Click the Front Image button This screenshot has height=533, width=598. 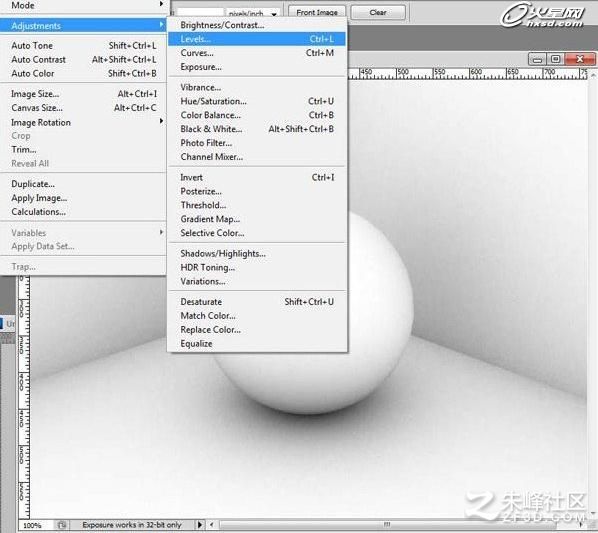click(x=317, y=12)
